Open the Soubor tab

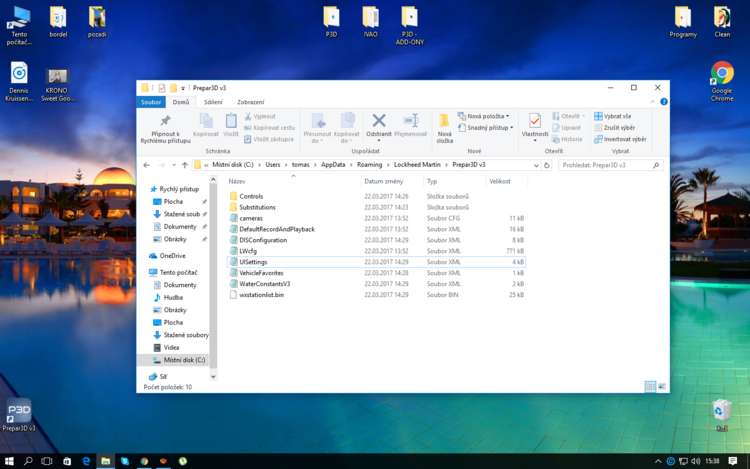point(151,102)
